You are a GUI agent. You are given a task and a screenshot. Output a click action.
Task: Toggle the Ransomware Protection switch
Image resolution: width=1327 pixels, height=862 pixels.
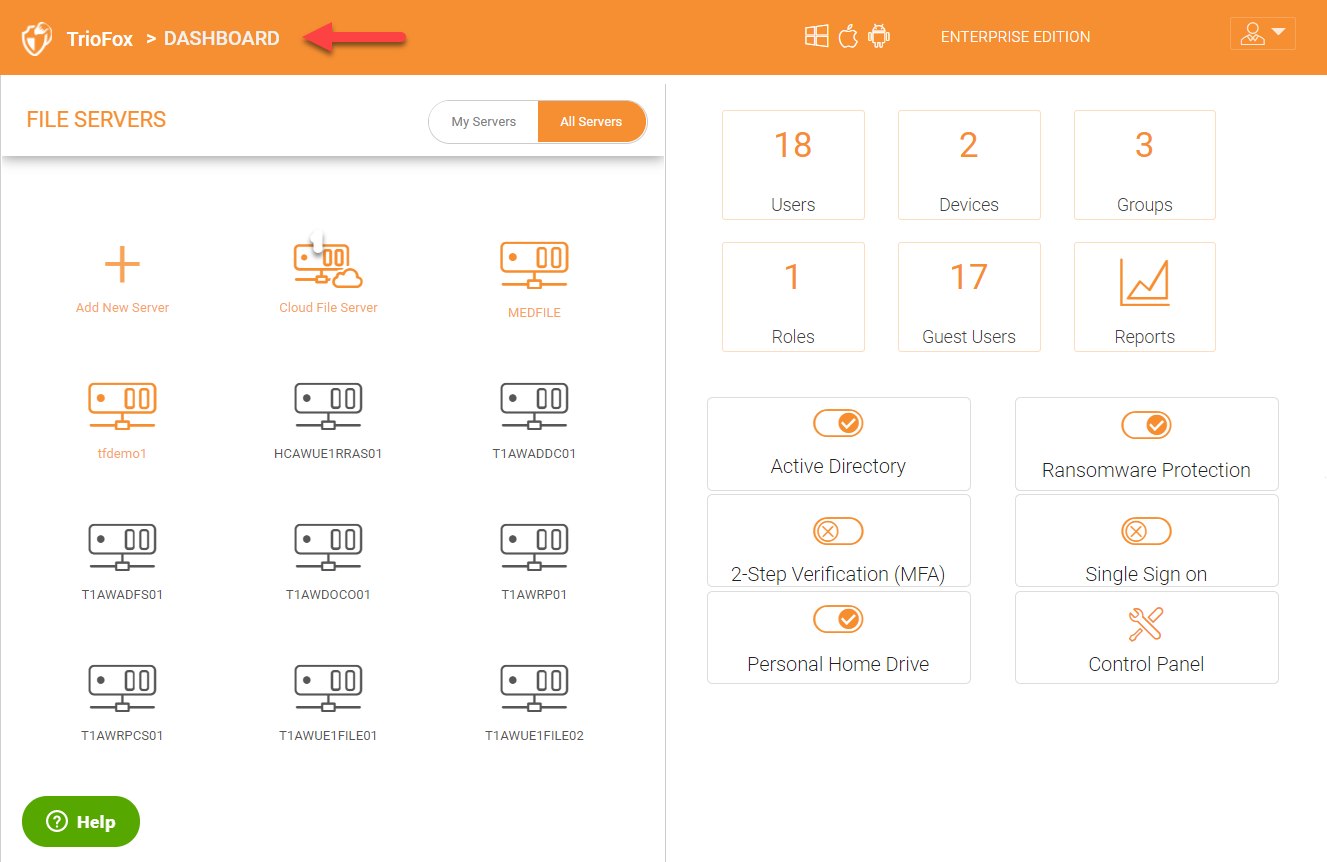tap(1146, 425)
